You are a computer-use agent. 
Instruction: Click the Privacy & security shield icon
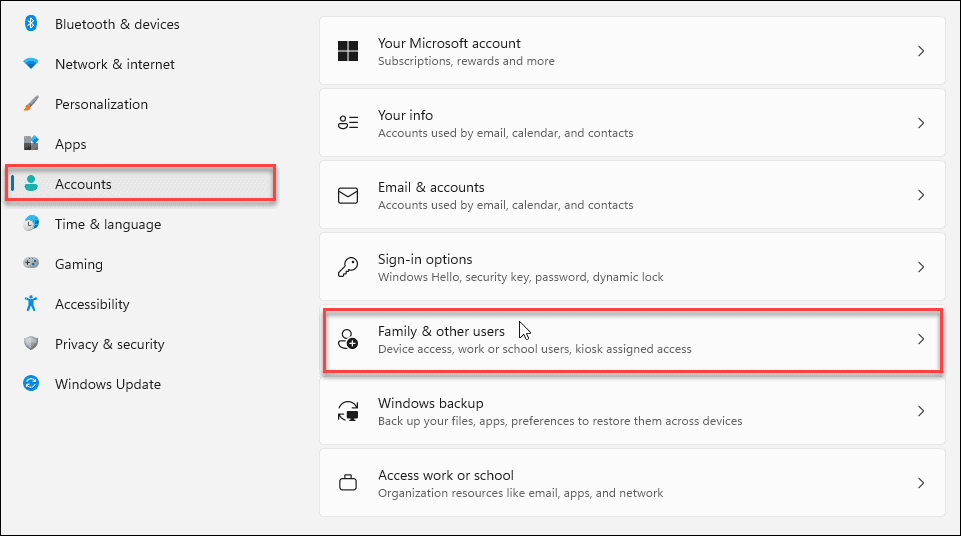pyautogui.click(x=31, y=343)
